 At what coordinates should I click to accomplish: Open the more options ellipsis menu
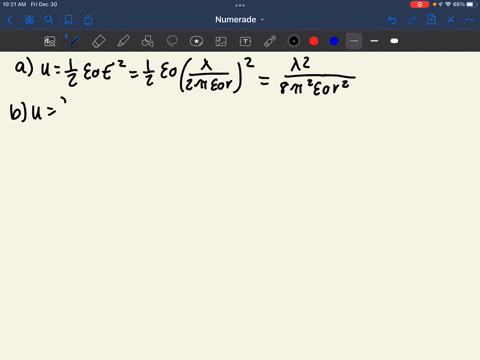coord(470,20)
